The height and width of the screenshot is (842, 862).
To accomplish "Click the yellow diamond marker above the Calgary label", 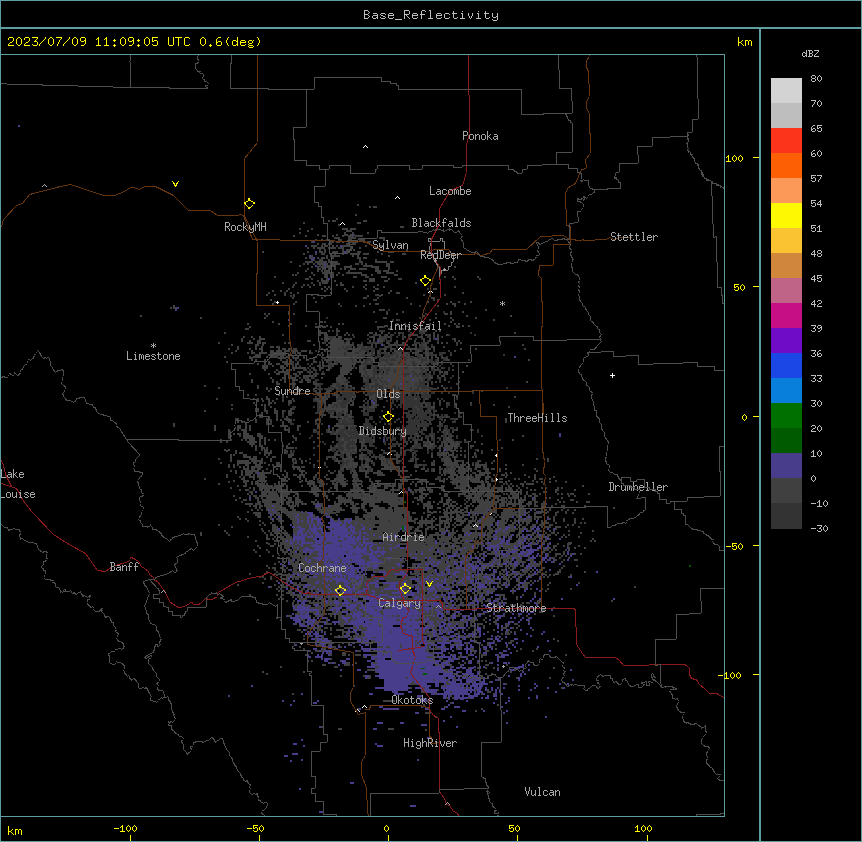I will coord(405,589).
